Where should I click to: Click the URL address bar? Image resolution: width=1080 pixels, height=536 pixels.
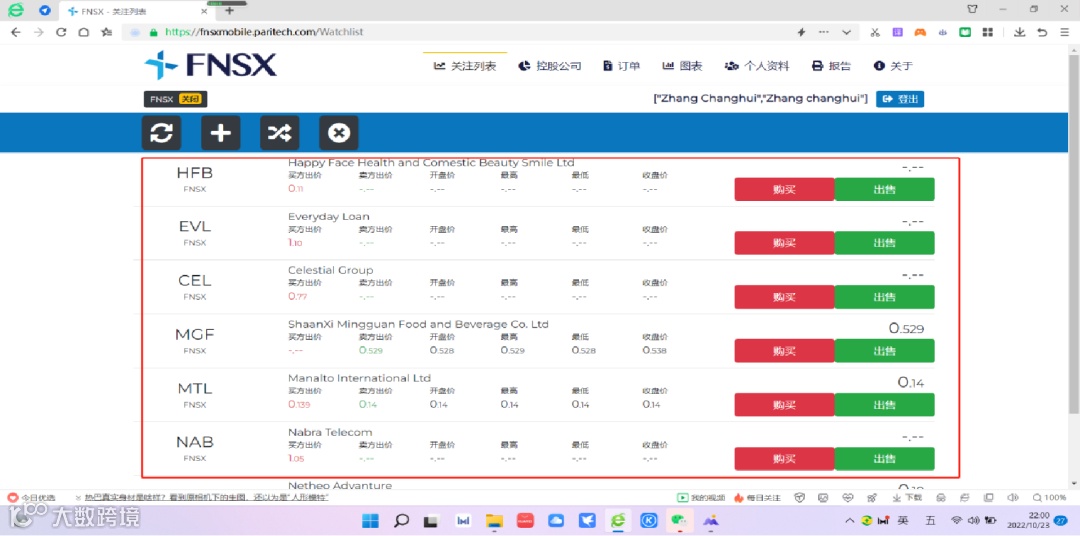point(455,32)
